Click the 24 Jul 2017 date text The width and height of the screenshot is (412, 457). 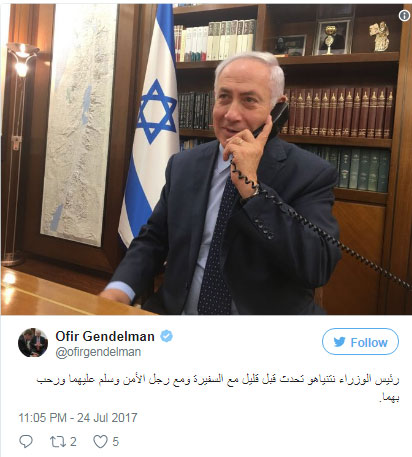pyautogui.click(x=107, y=418)
